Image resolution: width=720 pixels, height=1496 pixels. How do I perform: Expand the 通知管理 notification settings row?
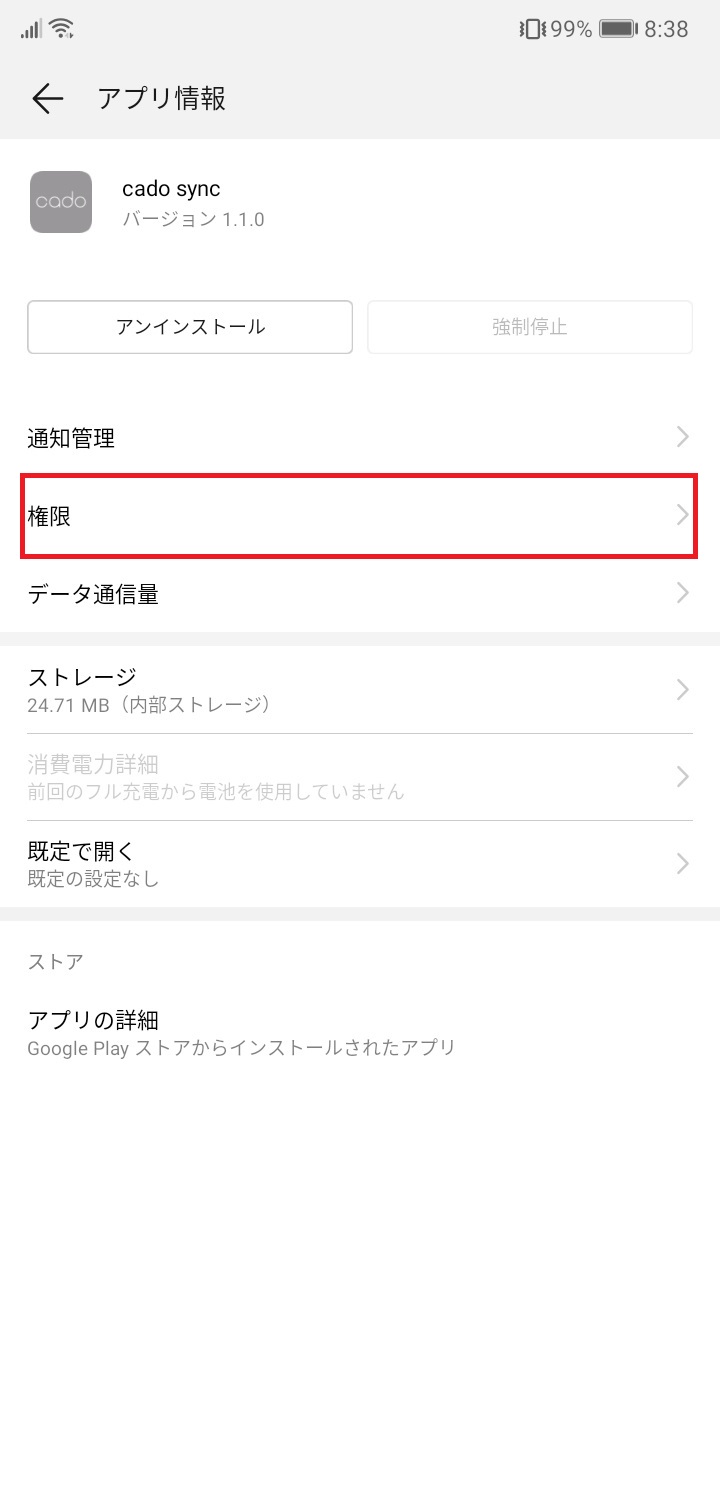[360, 437]
